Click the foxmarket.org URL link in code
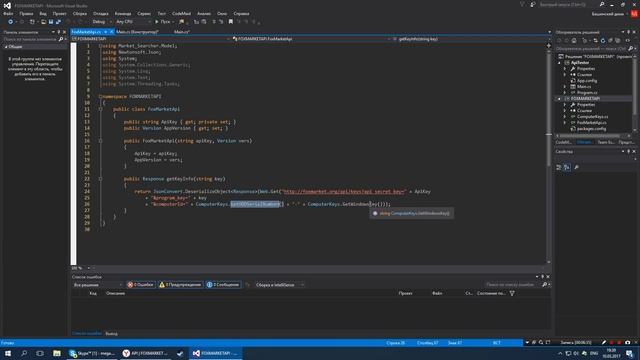Screen dimensions: 640x360 pos(344,191)
